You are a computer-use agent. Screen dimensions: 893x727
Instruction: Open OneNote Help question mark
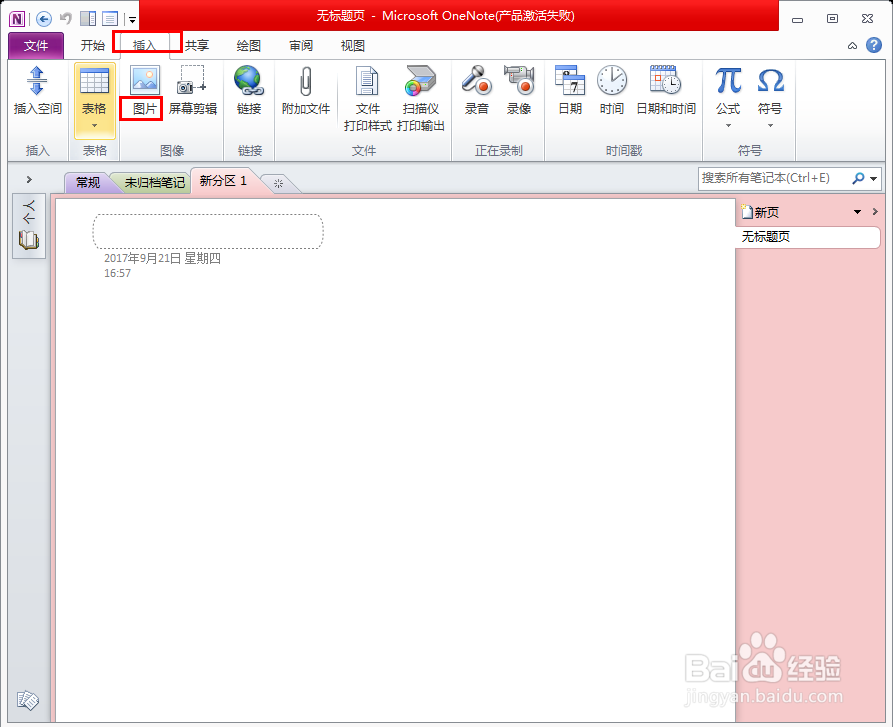[x=874, y=46]
